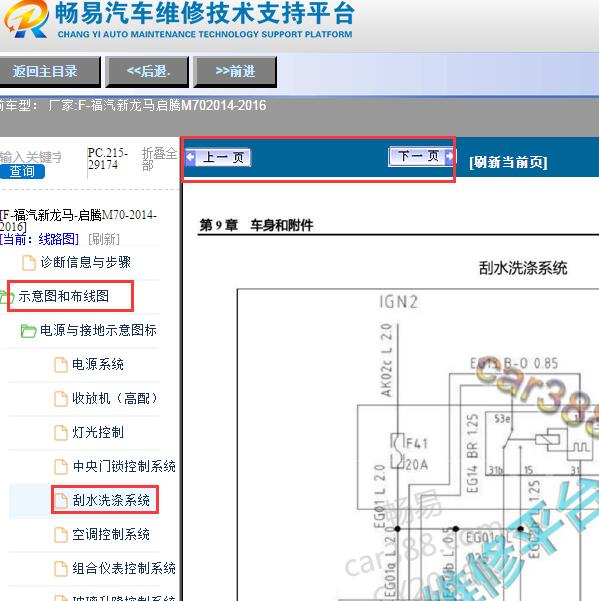Click the 当前：线路图 link

pyautogui.click(x=39, y=239)
